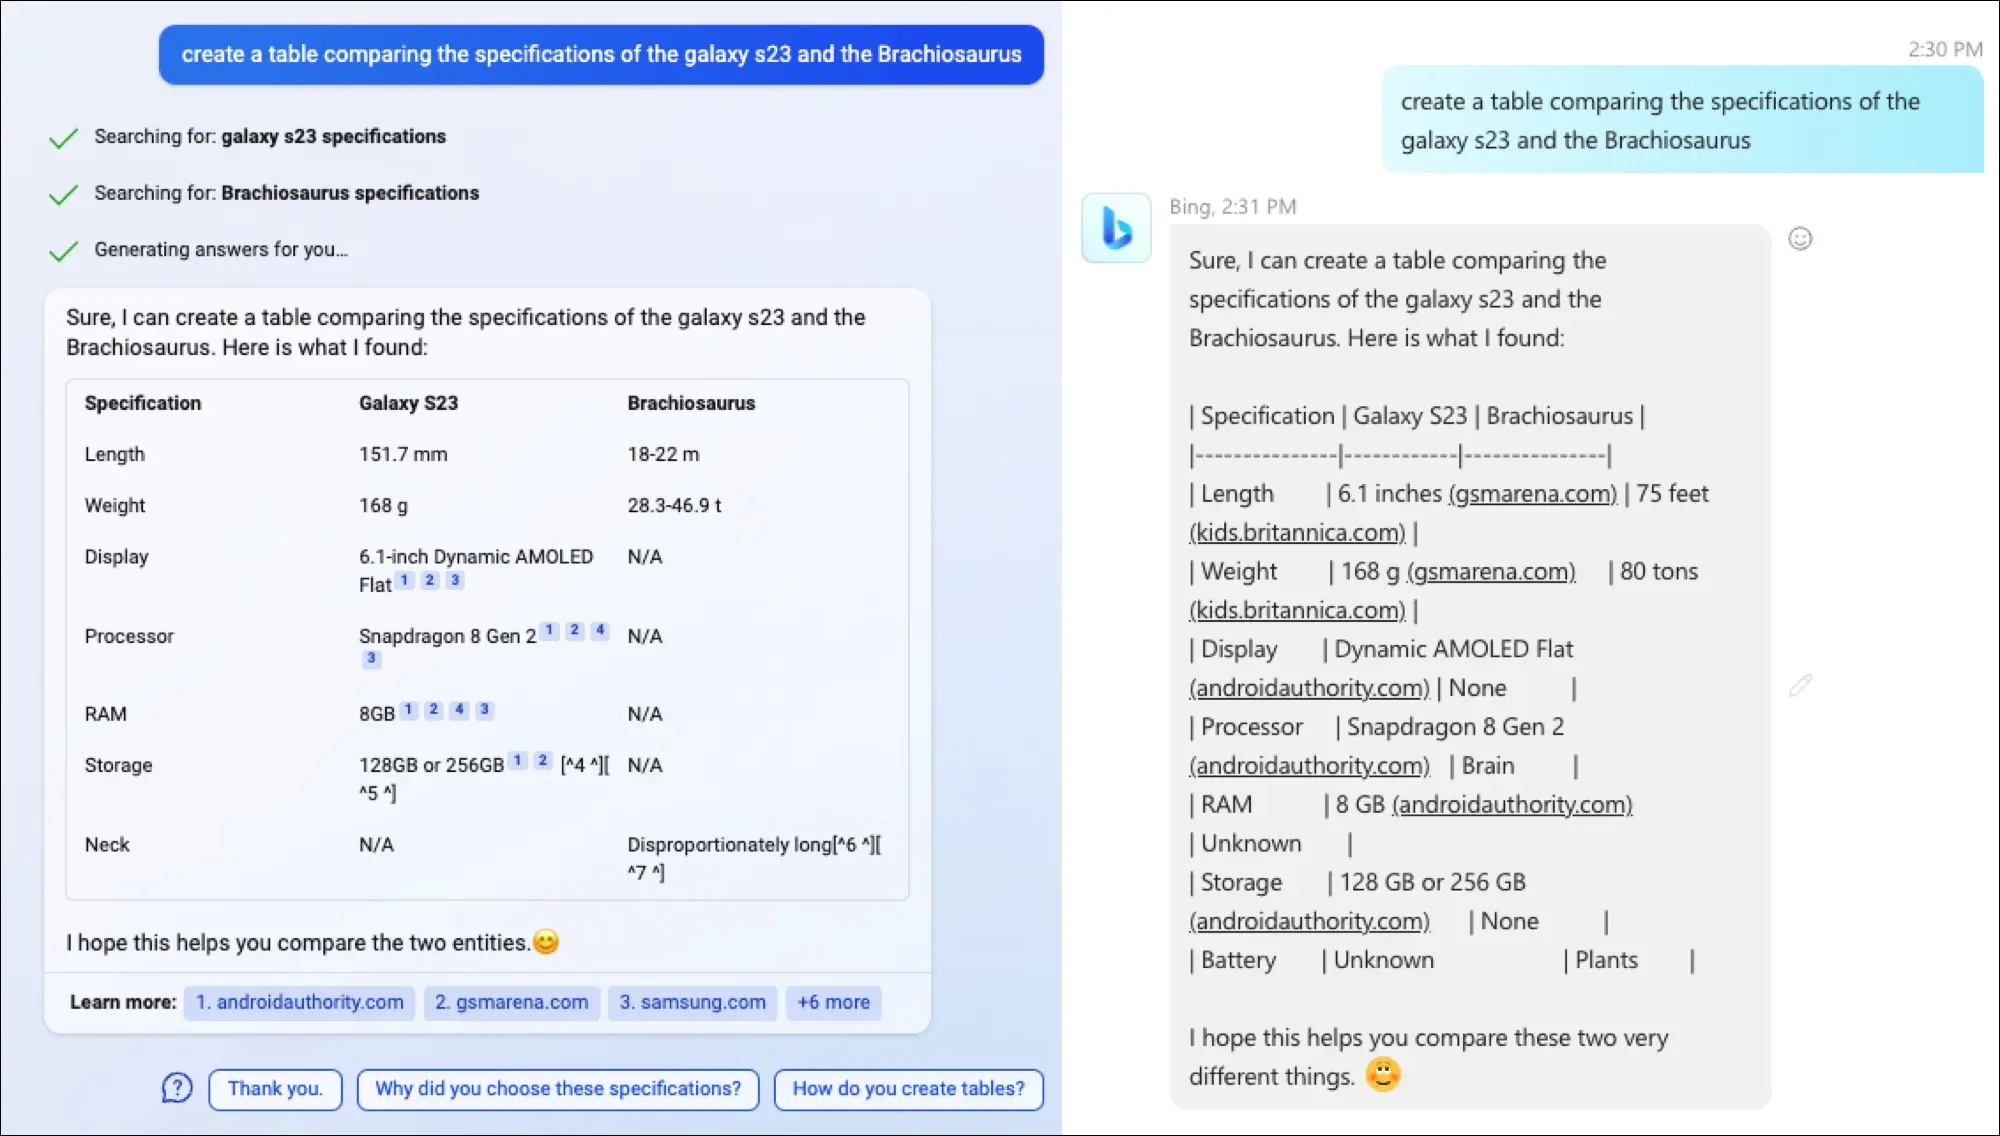Click citation 1 next to 8GB RAM
The image size is (2000, 1136).
[x=409, y=709]
